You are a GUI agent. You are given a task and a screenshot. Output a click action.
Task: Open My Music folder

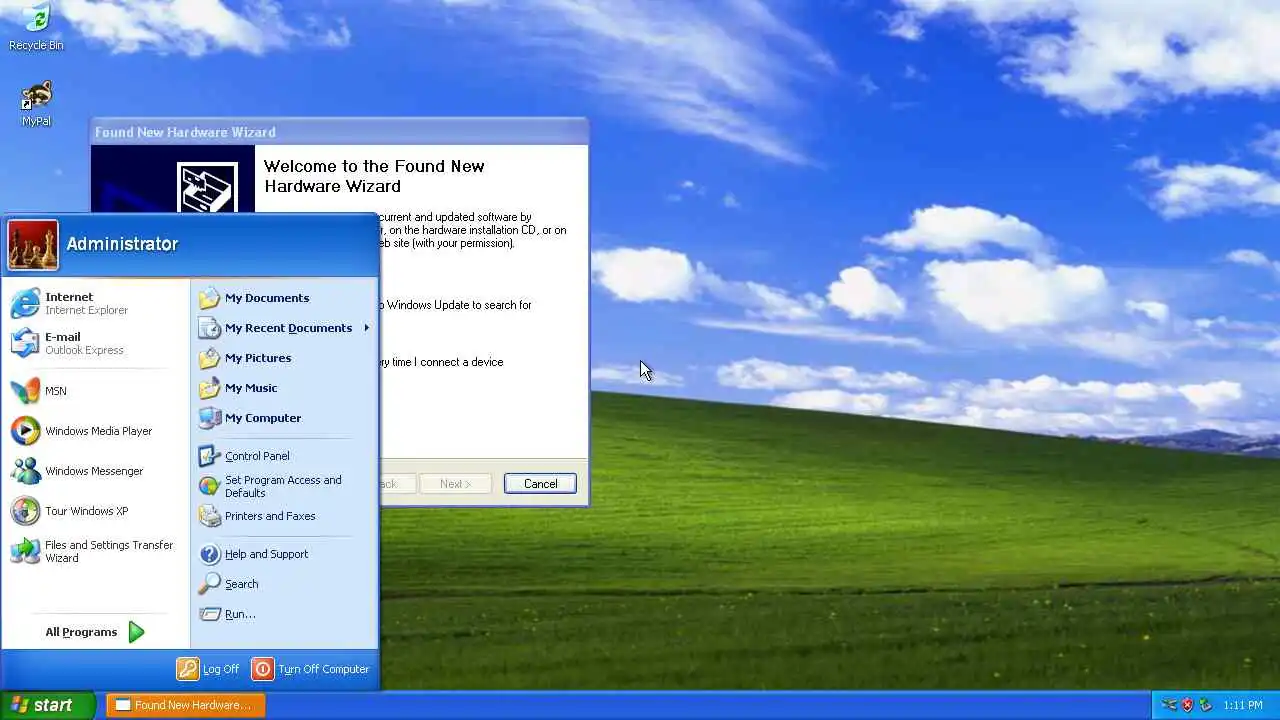click(x=284, y=388)
